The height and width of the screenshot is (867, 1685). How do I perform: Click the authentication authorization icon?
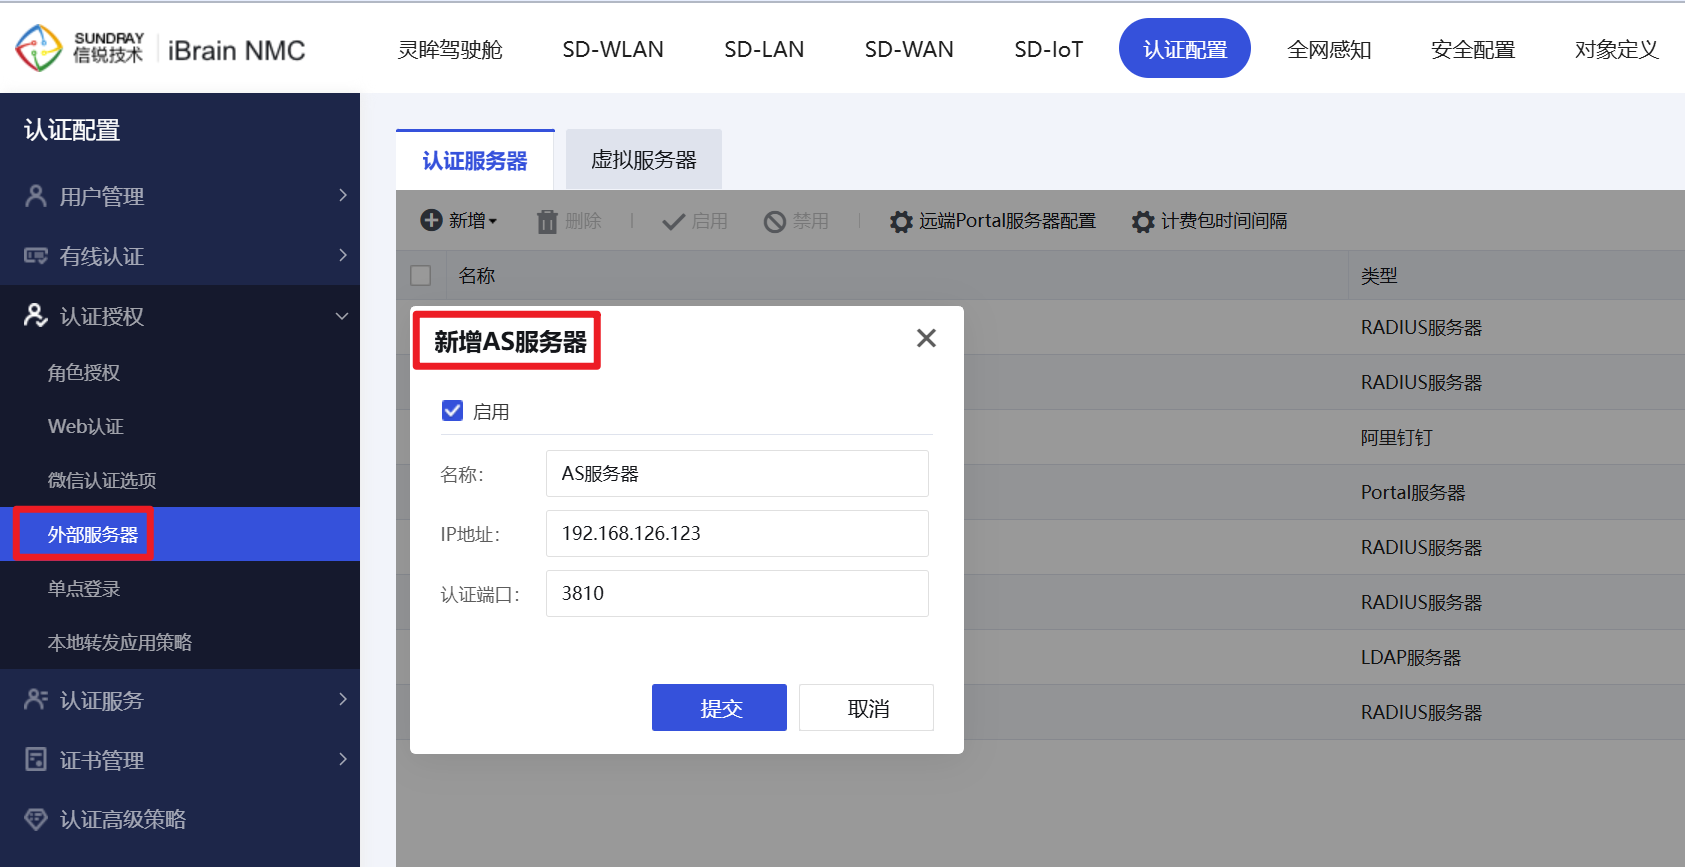pos(36,316)
